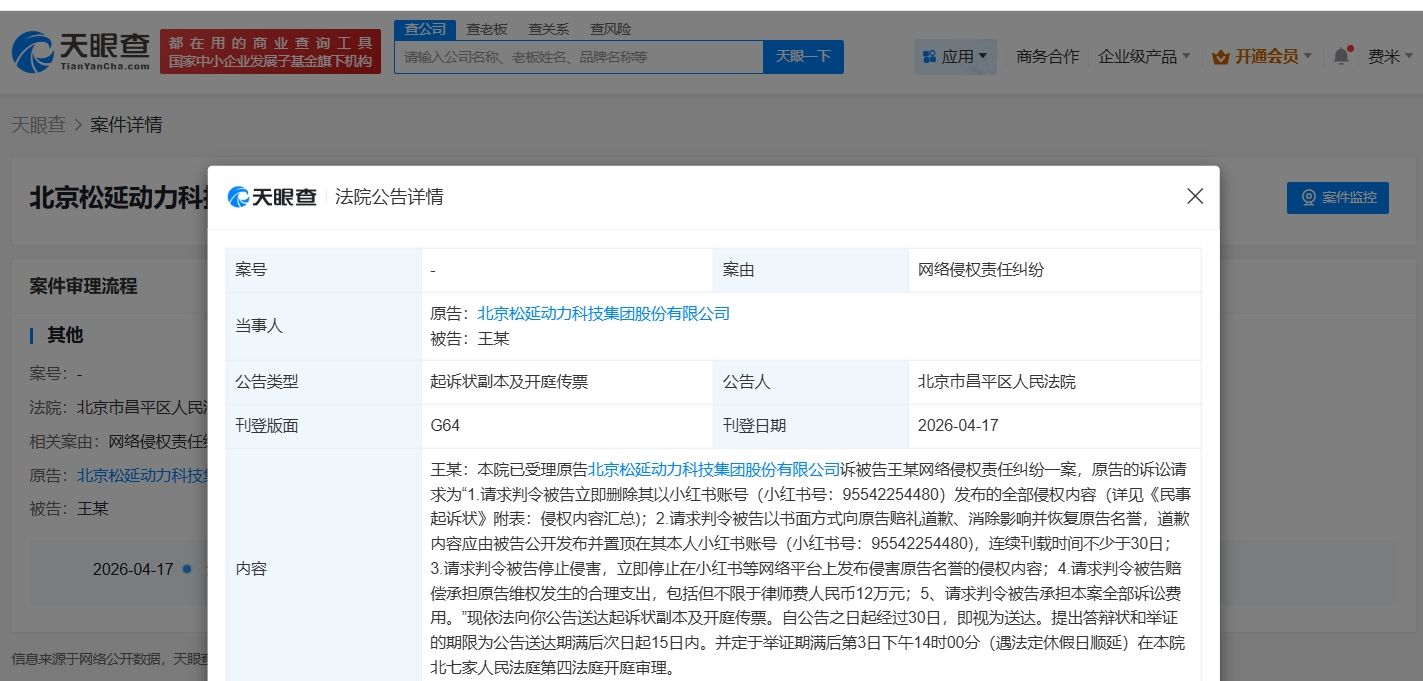Go to 天眼查 breadcrumb link

point(38,125)
